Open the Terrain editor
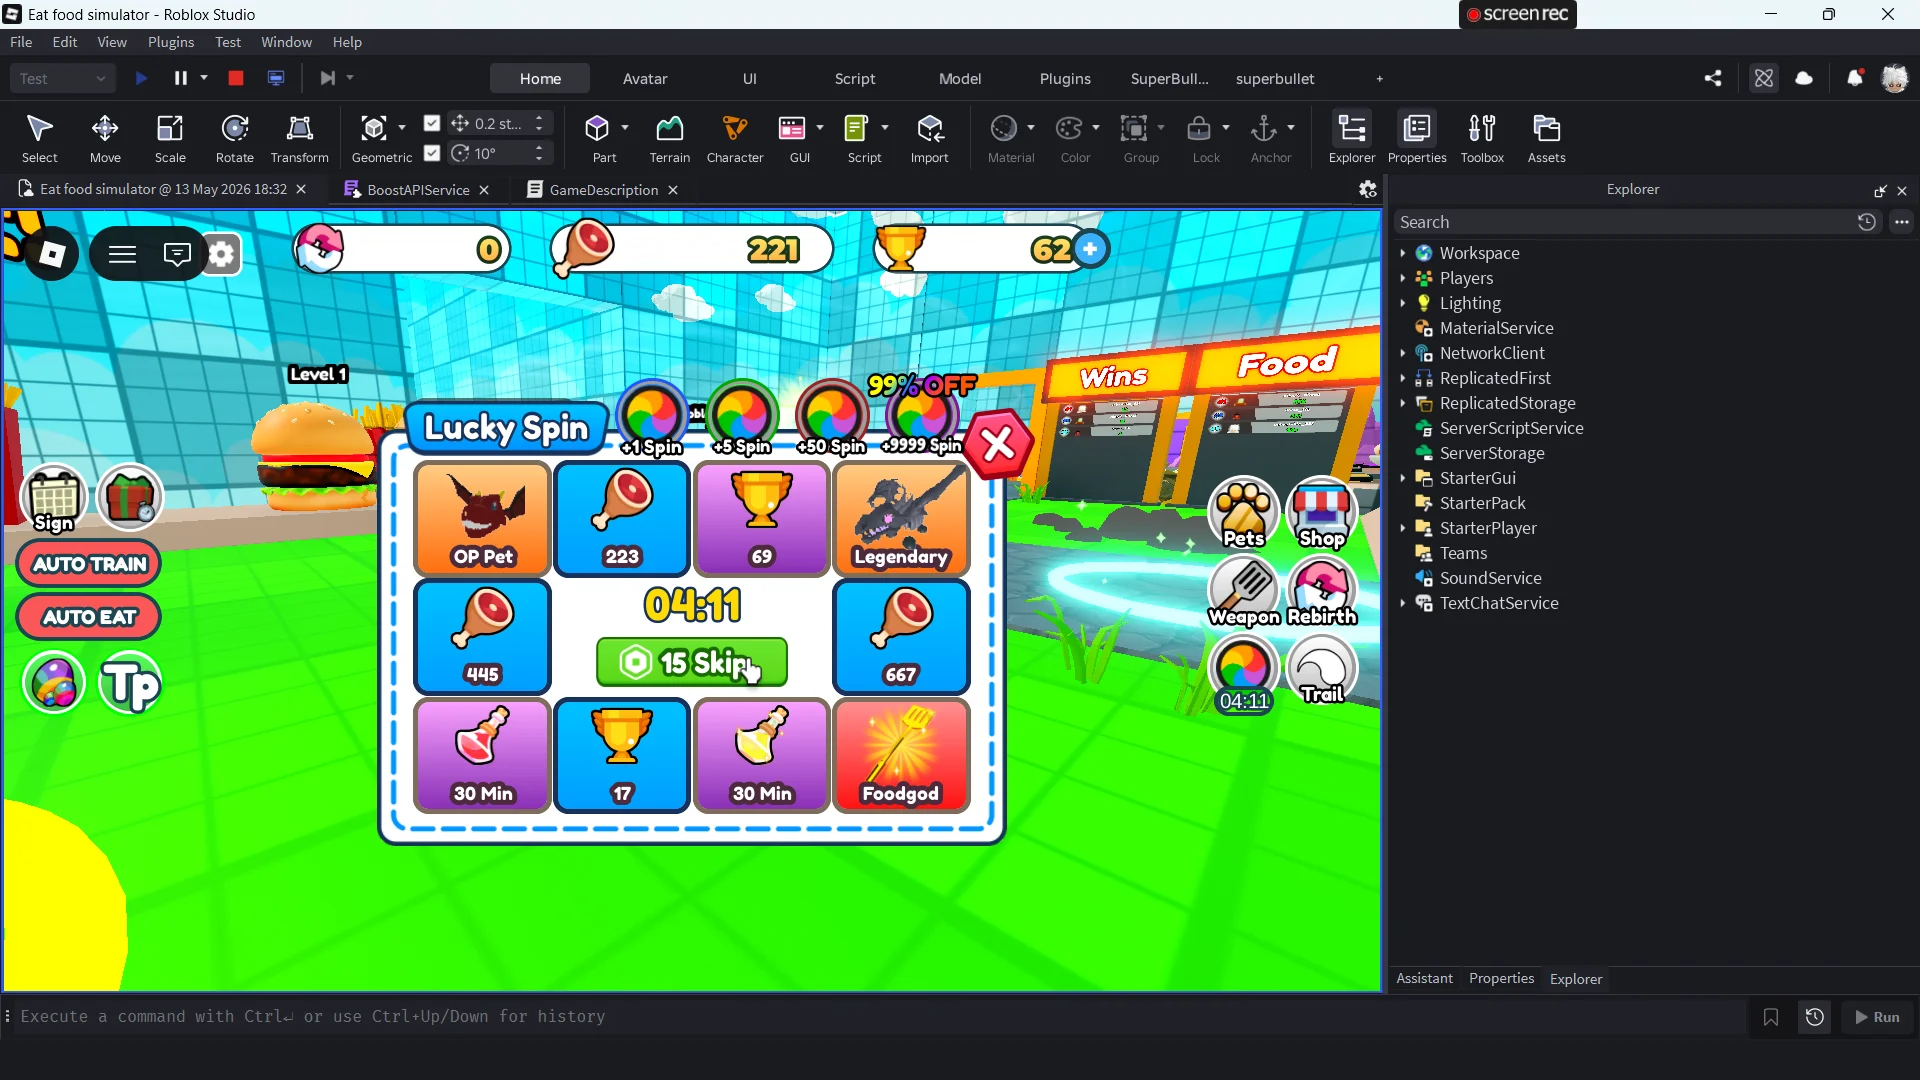This screenshot has height=1080, width=1920. (x=669, y=138)
